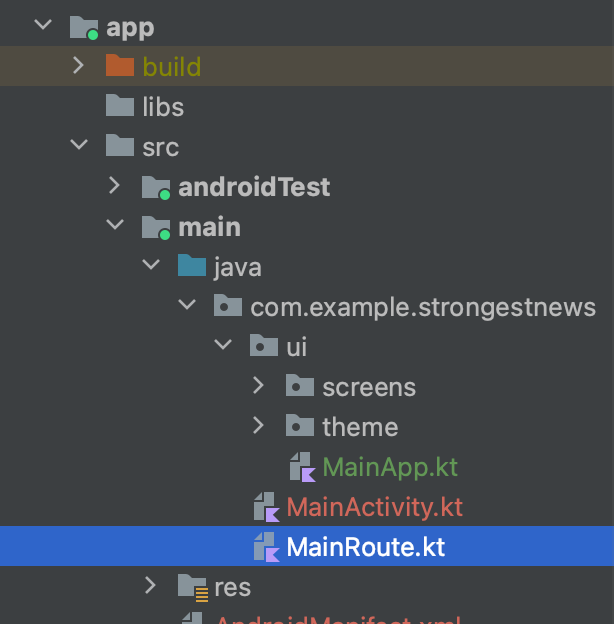Click the Kotlin file icon beside MainApp.kt
This screenshot has width=614, height=624.
302,467
